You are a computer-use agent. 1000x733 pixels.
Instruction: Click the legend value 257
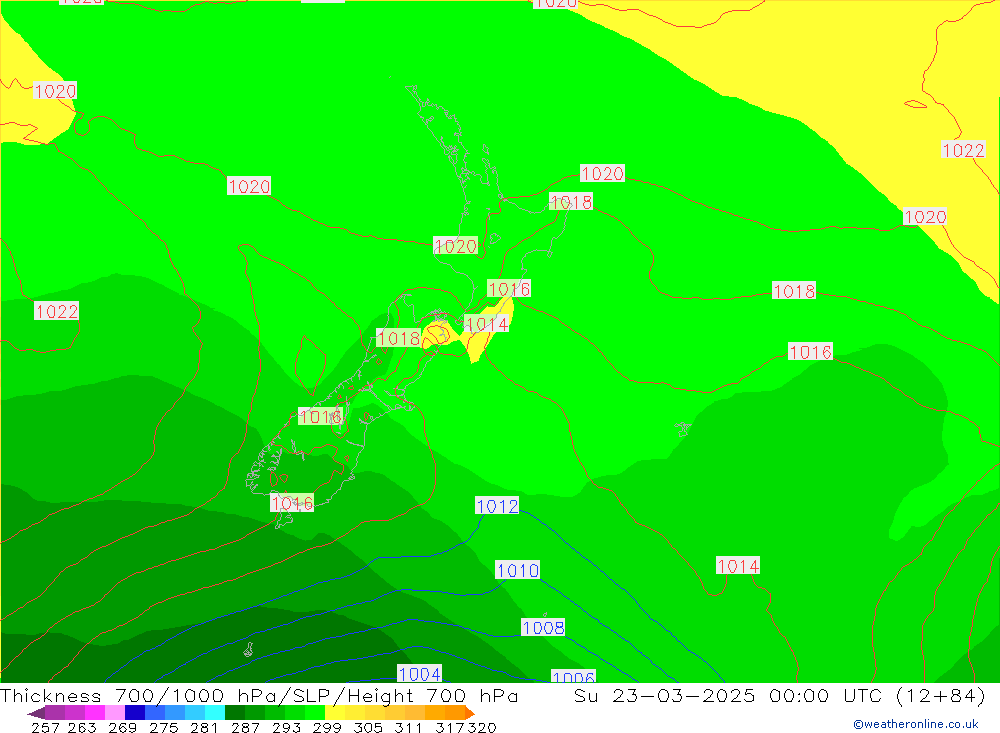(x=45, y=727)
